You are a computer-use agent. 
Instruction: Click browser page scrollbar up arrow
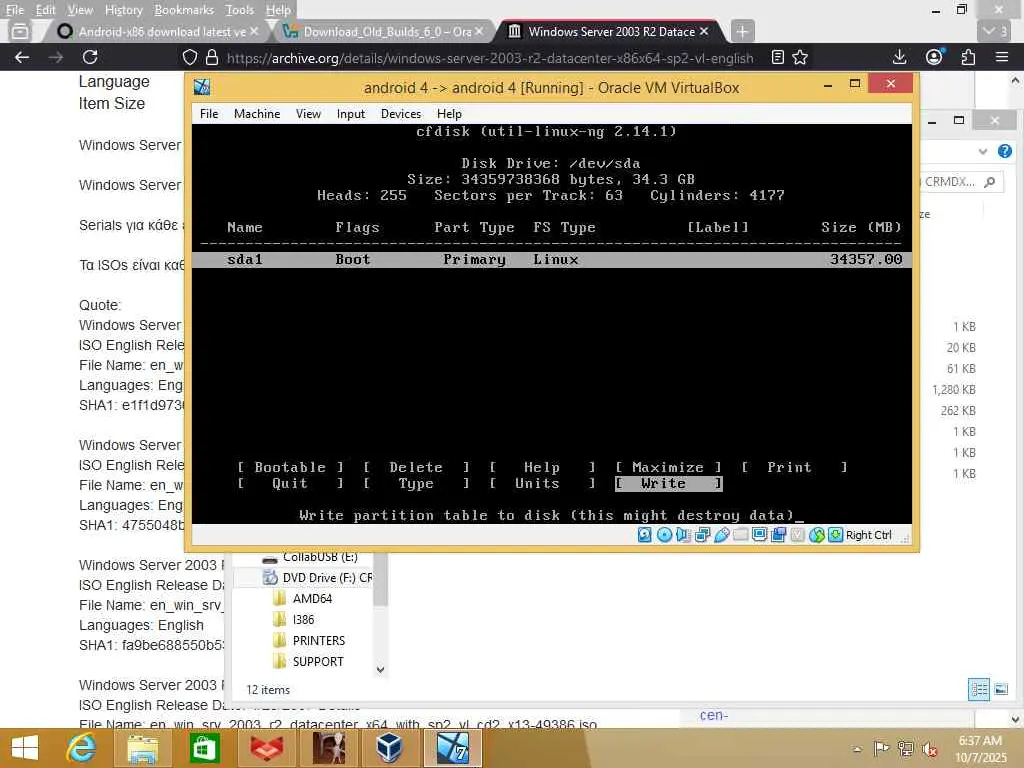[1015, 81]
